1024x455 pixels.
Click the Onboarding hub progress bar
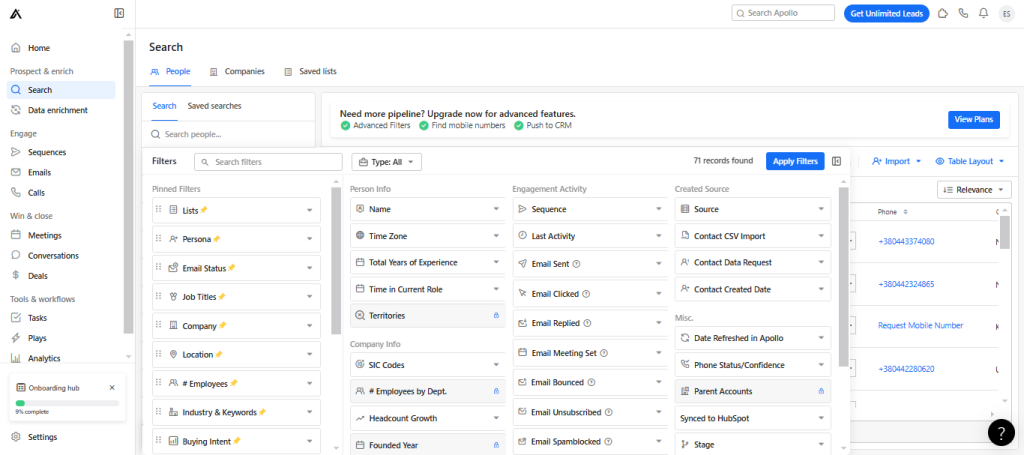click(x=67, y=403)
